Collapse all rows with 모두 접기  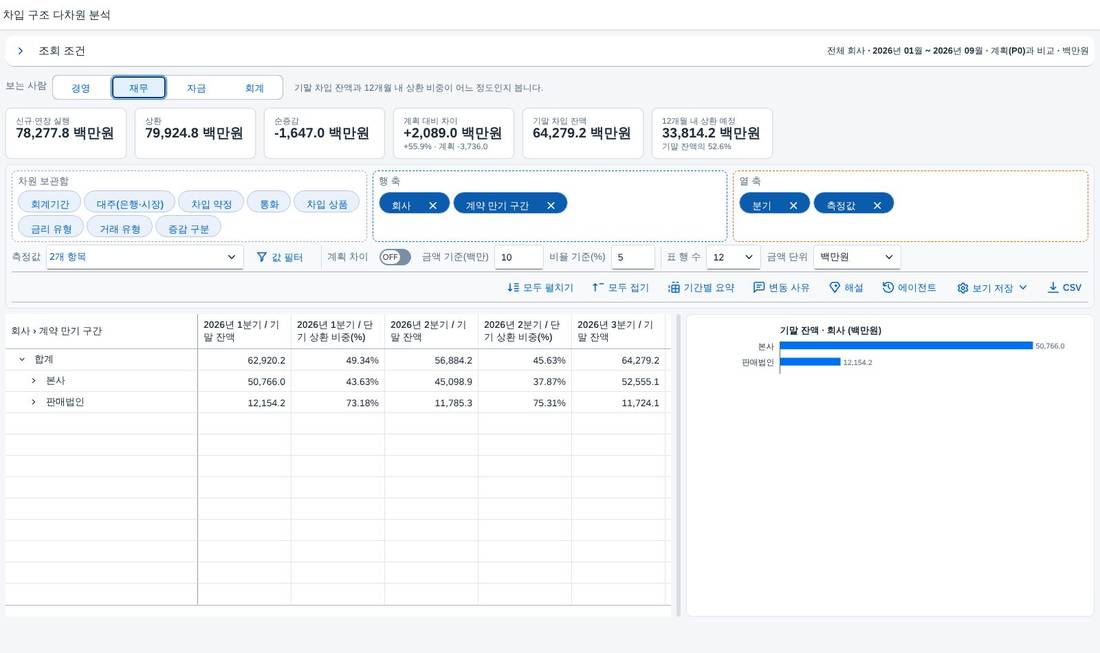click(620, 288)
